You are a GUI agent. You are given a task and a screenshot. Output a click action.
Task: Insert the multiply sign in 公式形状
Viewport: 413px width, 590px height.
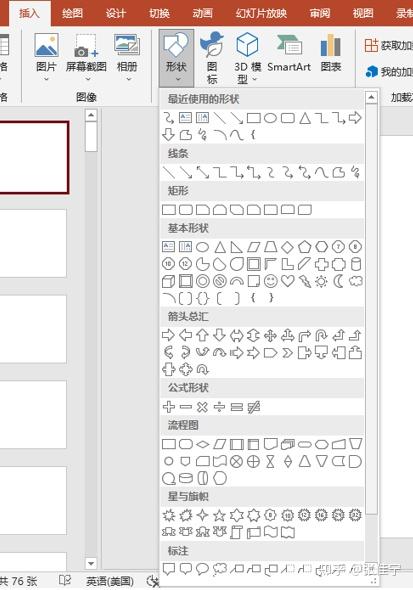[x=202, y=407]
